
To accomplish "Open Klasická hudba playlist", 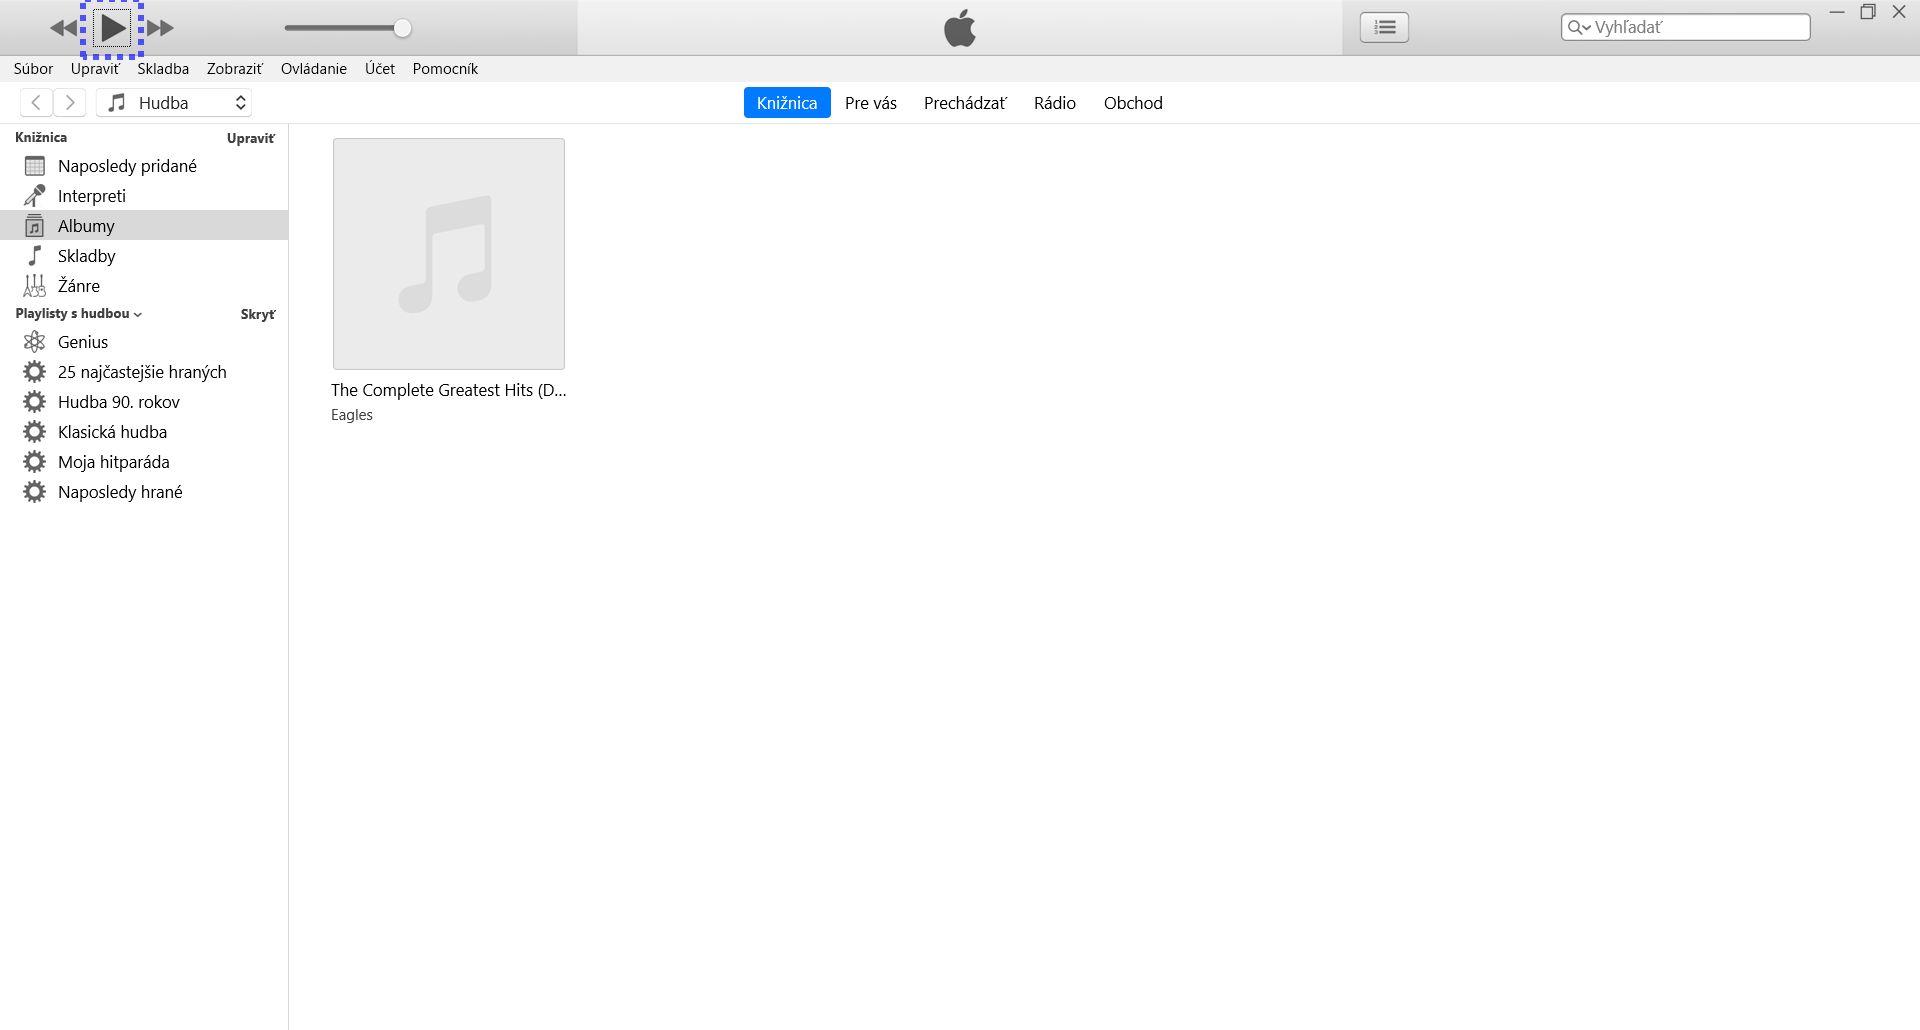I will click(x=144, y=432).
